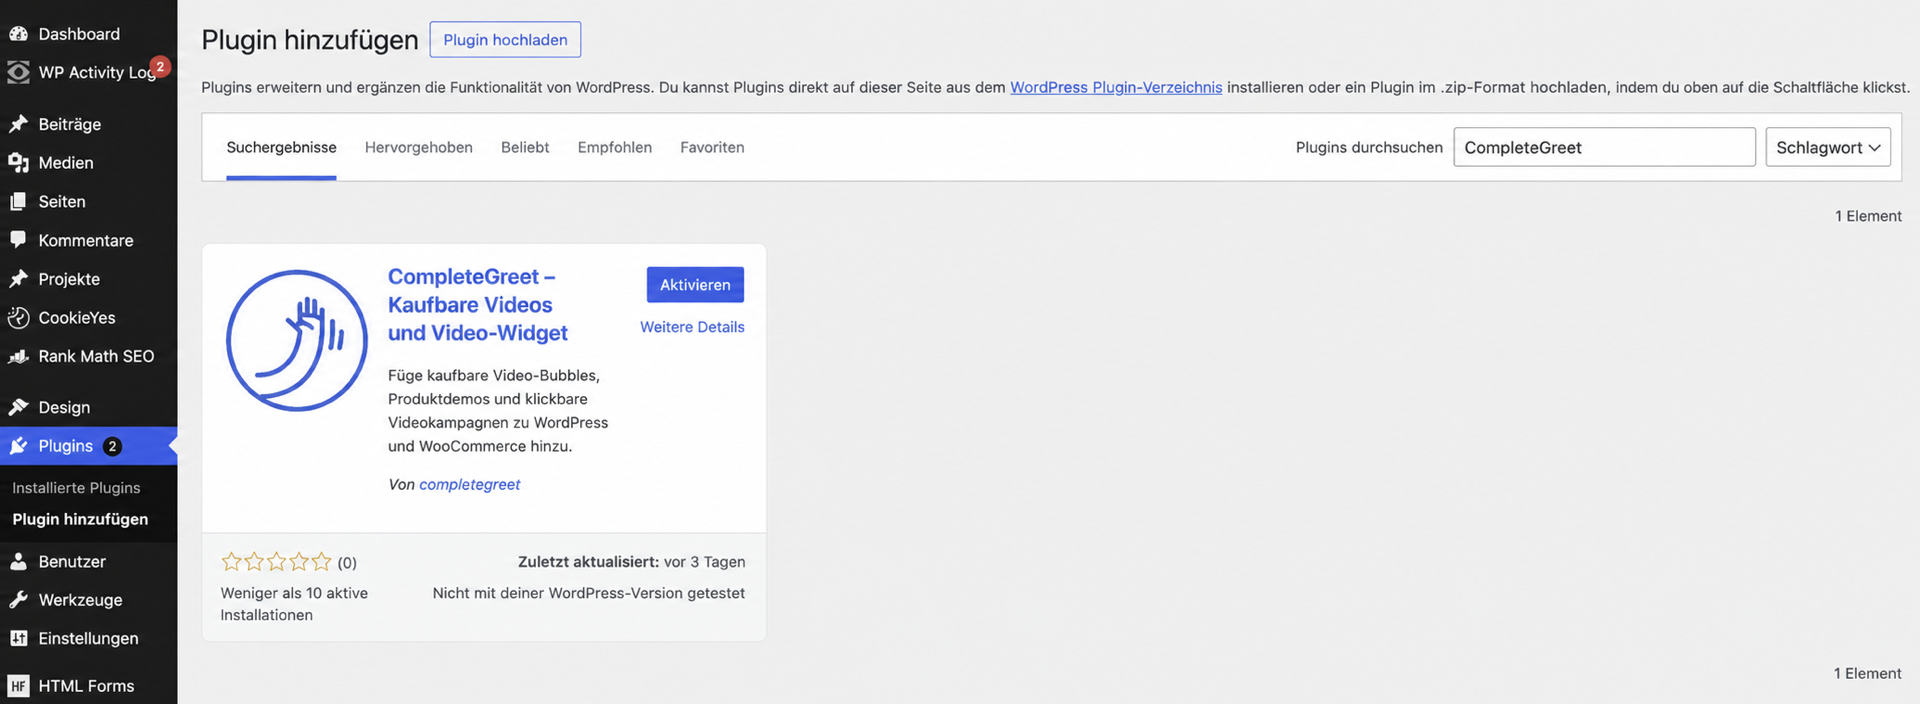Open the Kommentare menu label
This screenshot has width=1920, height=704.
point(86,240)
